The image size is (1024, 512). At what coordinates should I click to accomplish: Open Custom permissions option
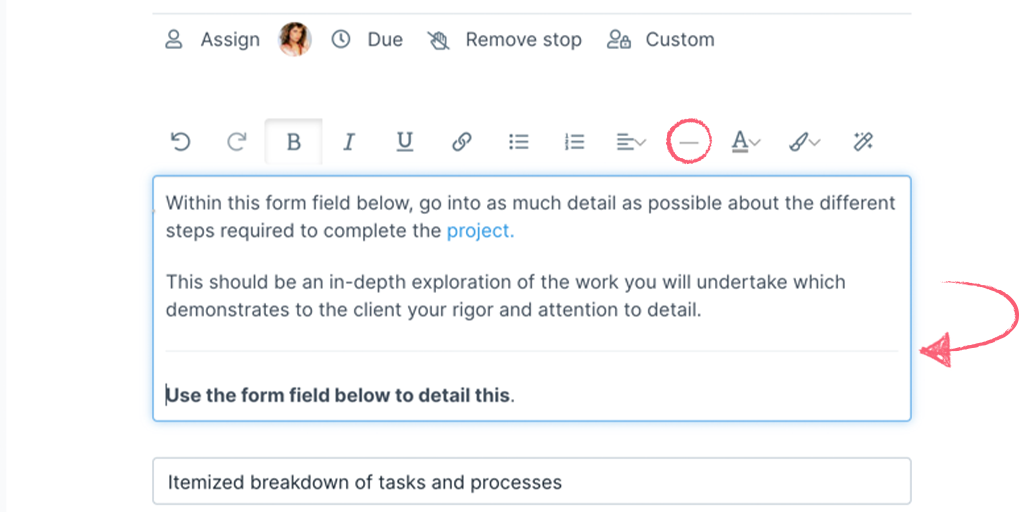point(660,40)
